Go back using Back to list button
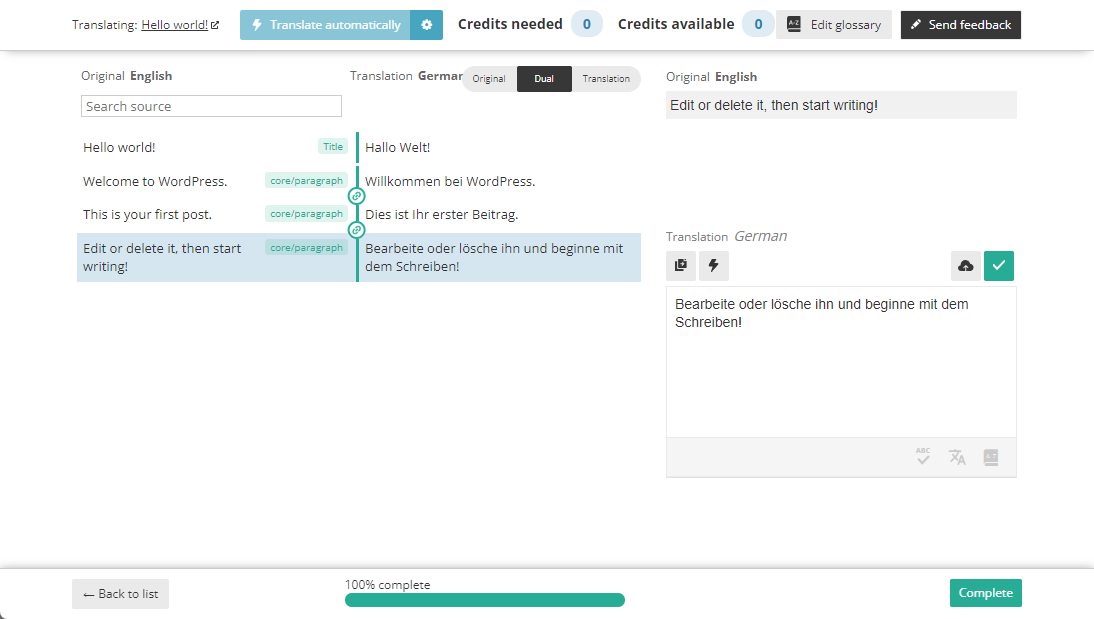Image resolution: width=1094 pixels, height=619 pixels. click(x=120, y=594)
